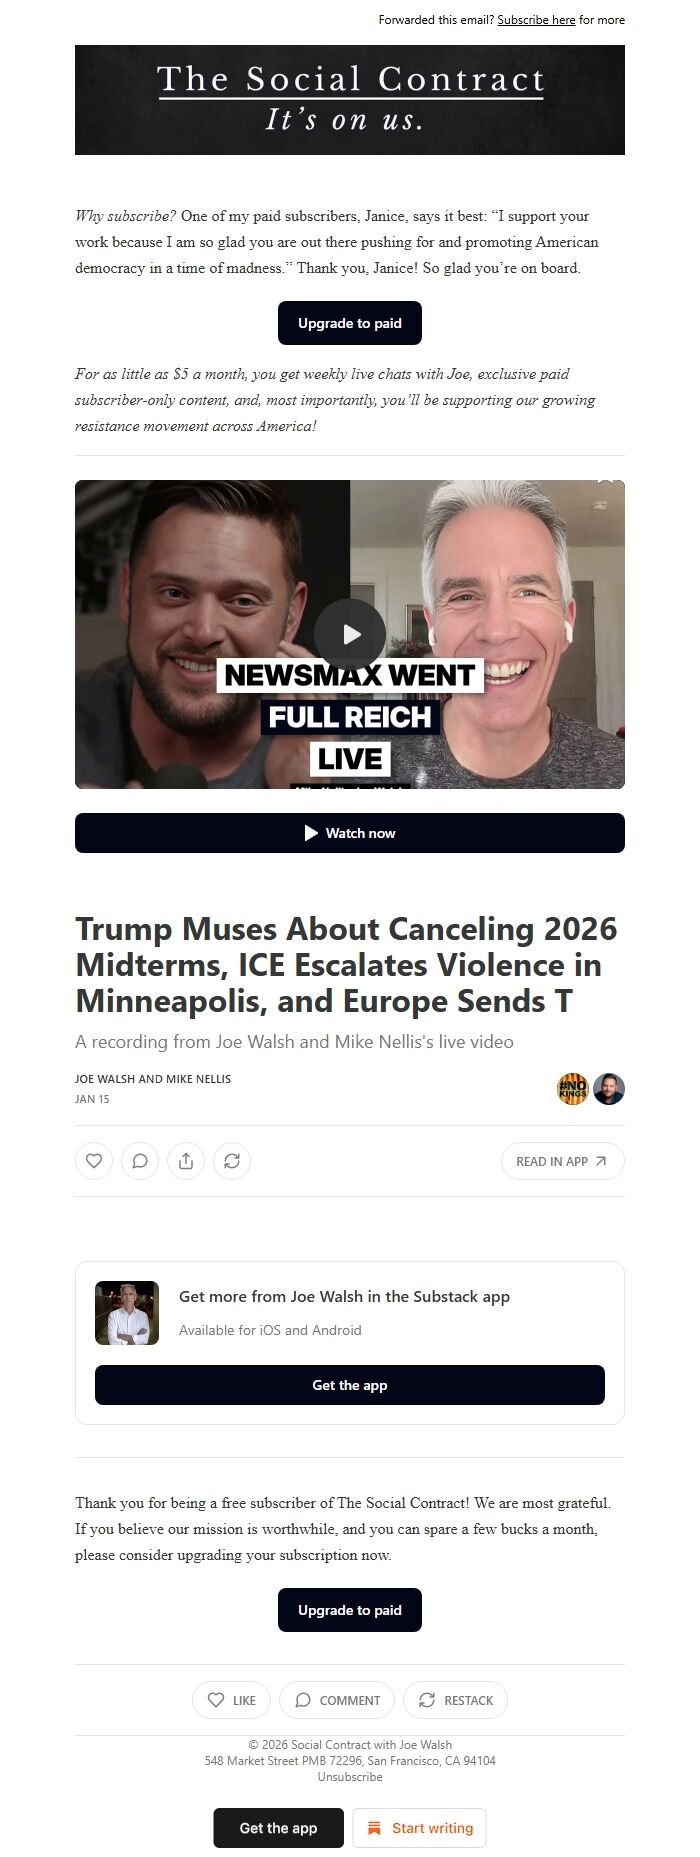Click the Subscribe here link
This screenshot has height=1857, width=700.
coord(536,20)
